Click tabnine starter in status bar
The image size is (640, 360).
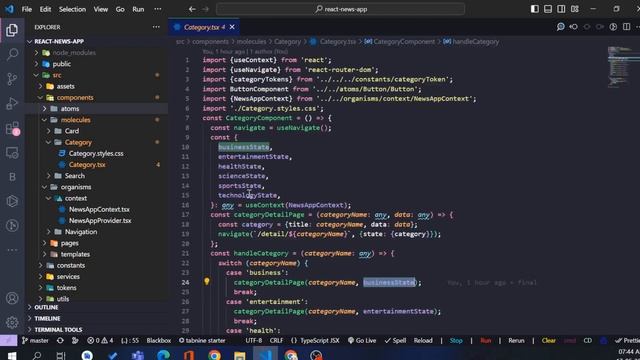(202, 340)
